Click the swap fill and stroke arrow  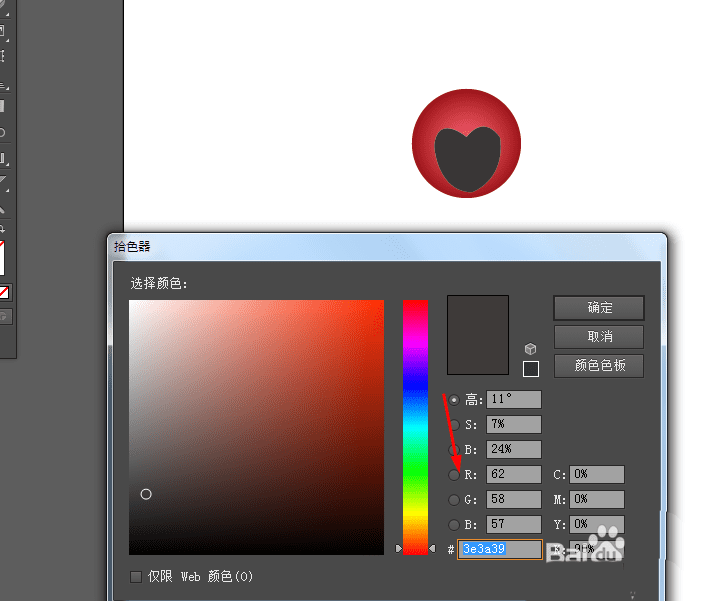[x=2, y=229]
